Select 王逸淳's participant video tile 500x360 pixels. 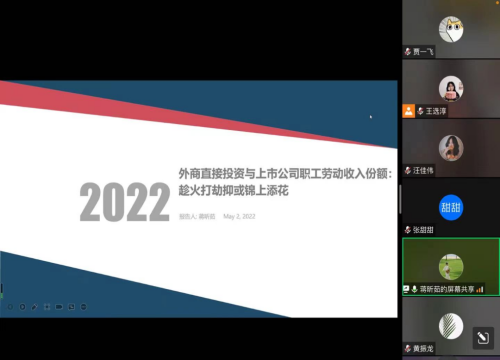(x=451, y=89)
